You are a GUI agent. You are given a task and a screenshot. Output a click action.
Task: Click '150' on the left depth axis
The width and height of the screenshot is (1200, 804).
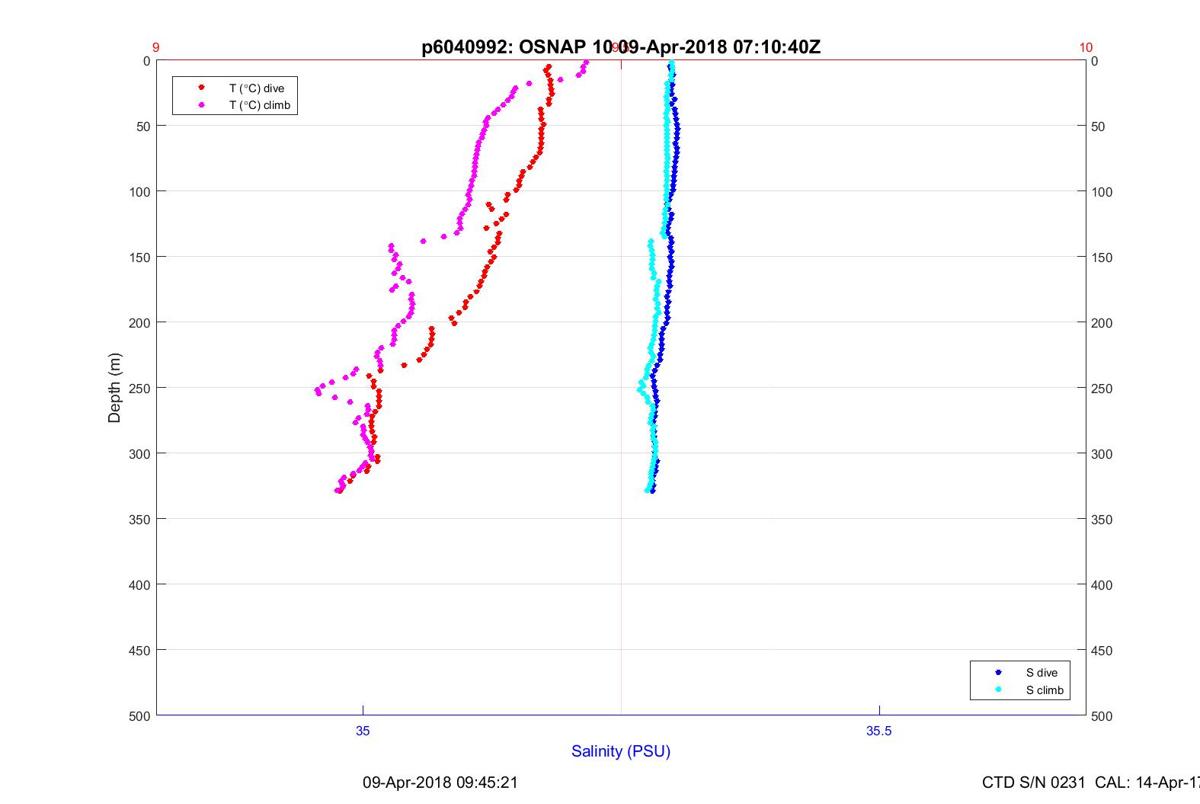pyautogui.click(x=139, y=257)
